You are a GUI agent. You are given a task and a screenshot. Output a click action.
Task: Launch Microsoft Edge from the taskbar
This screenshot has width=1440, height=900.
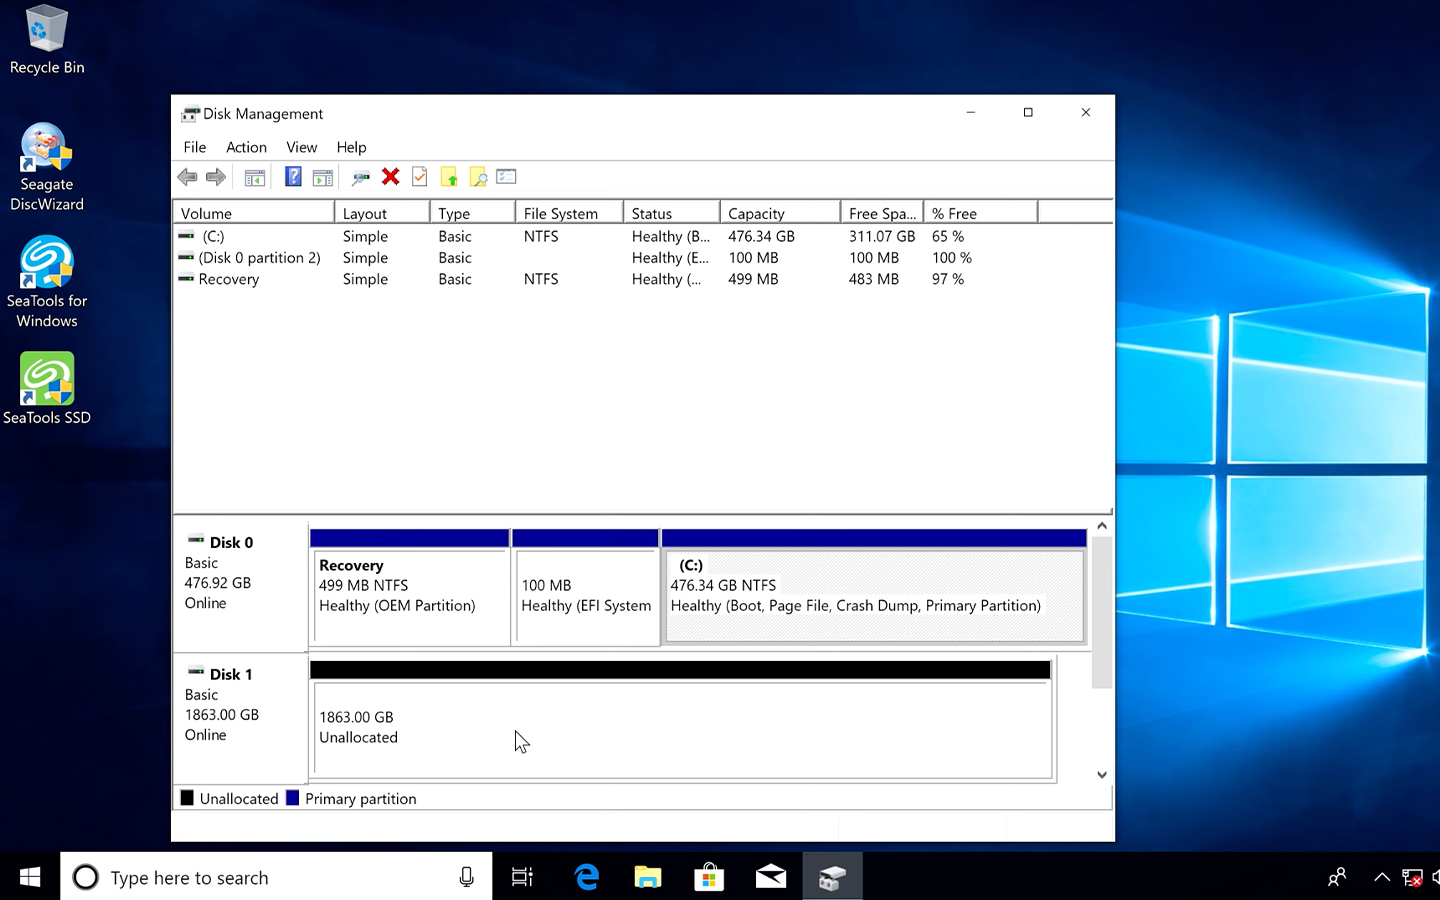pyautogui.click(x=586, y=877)
